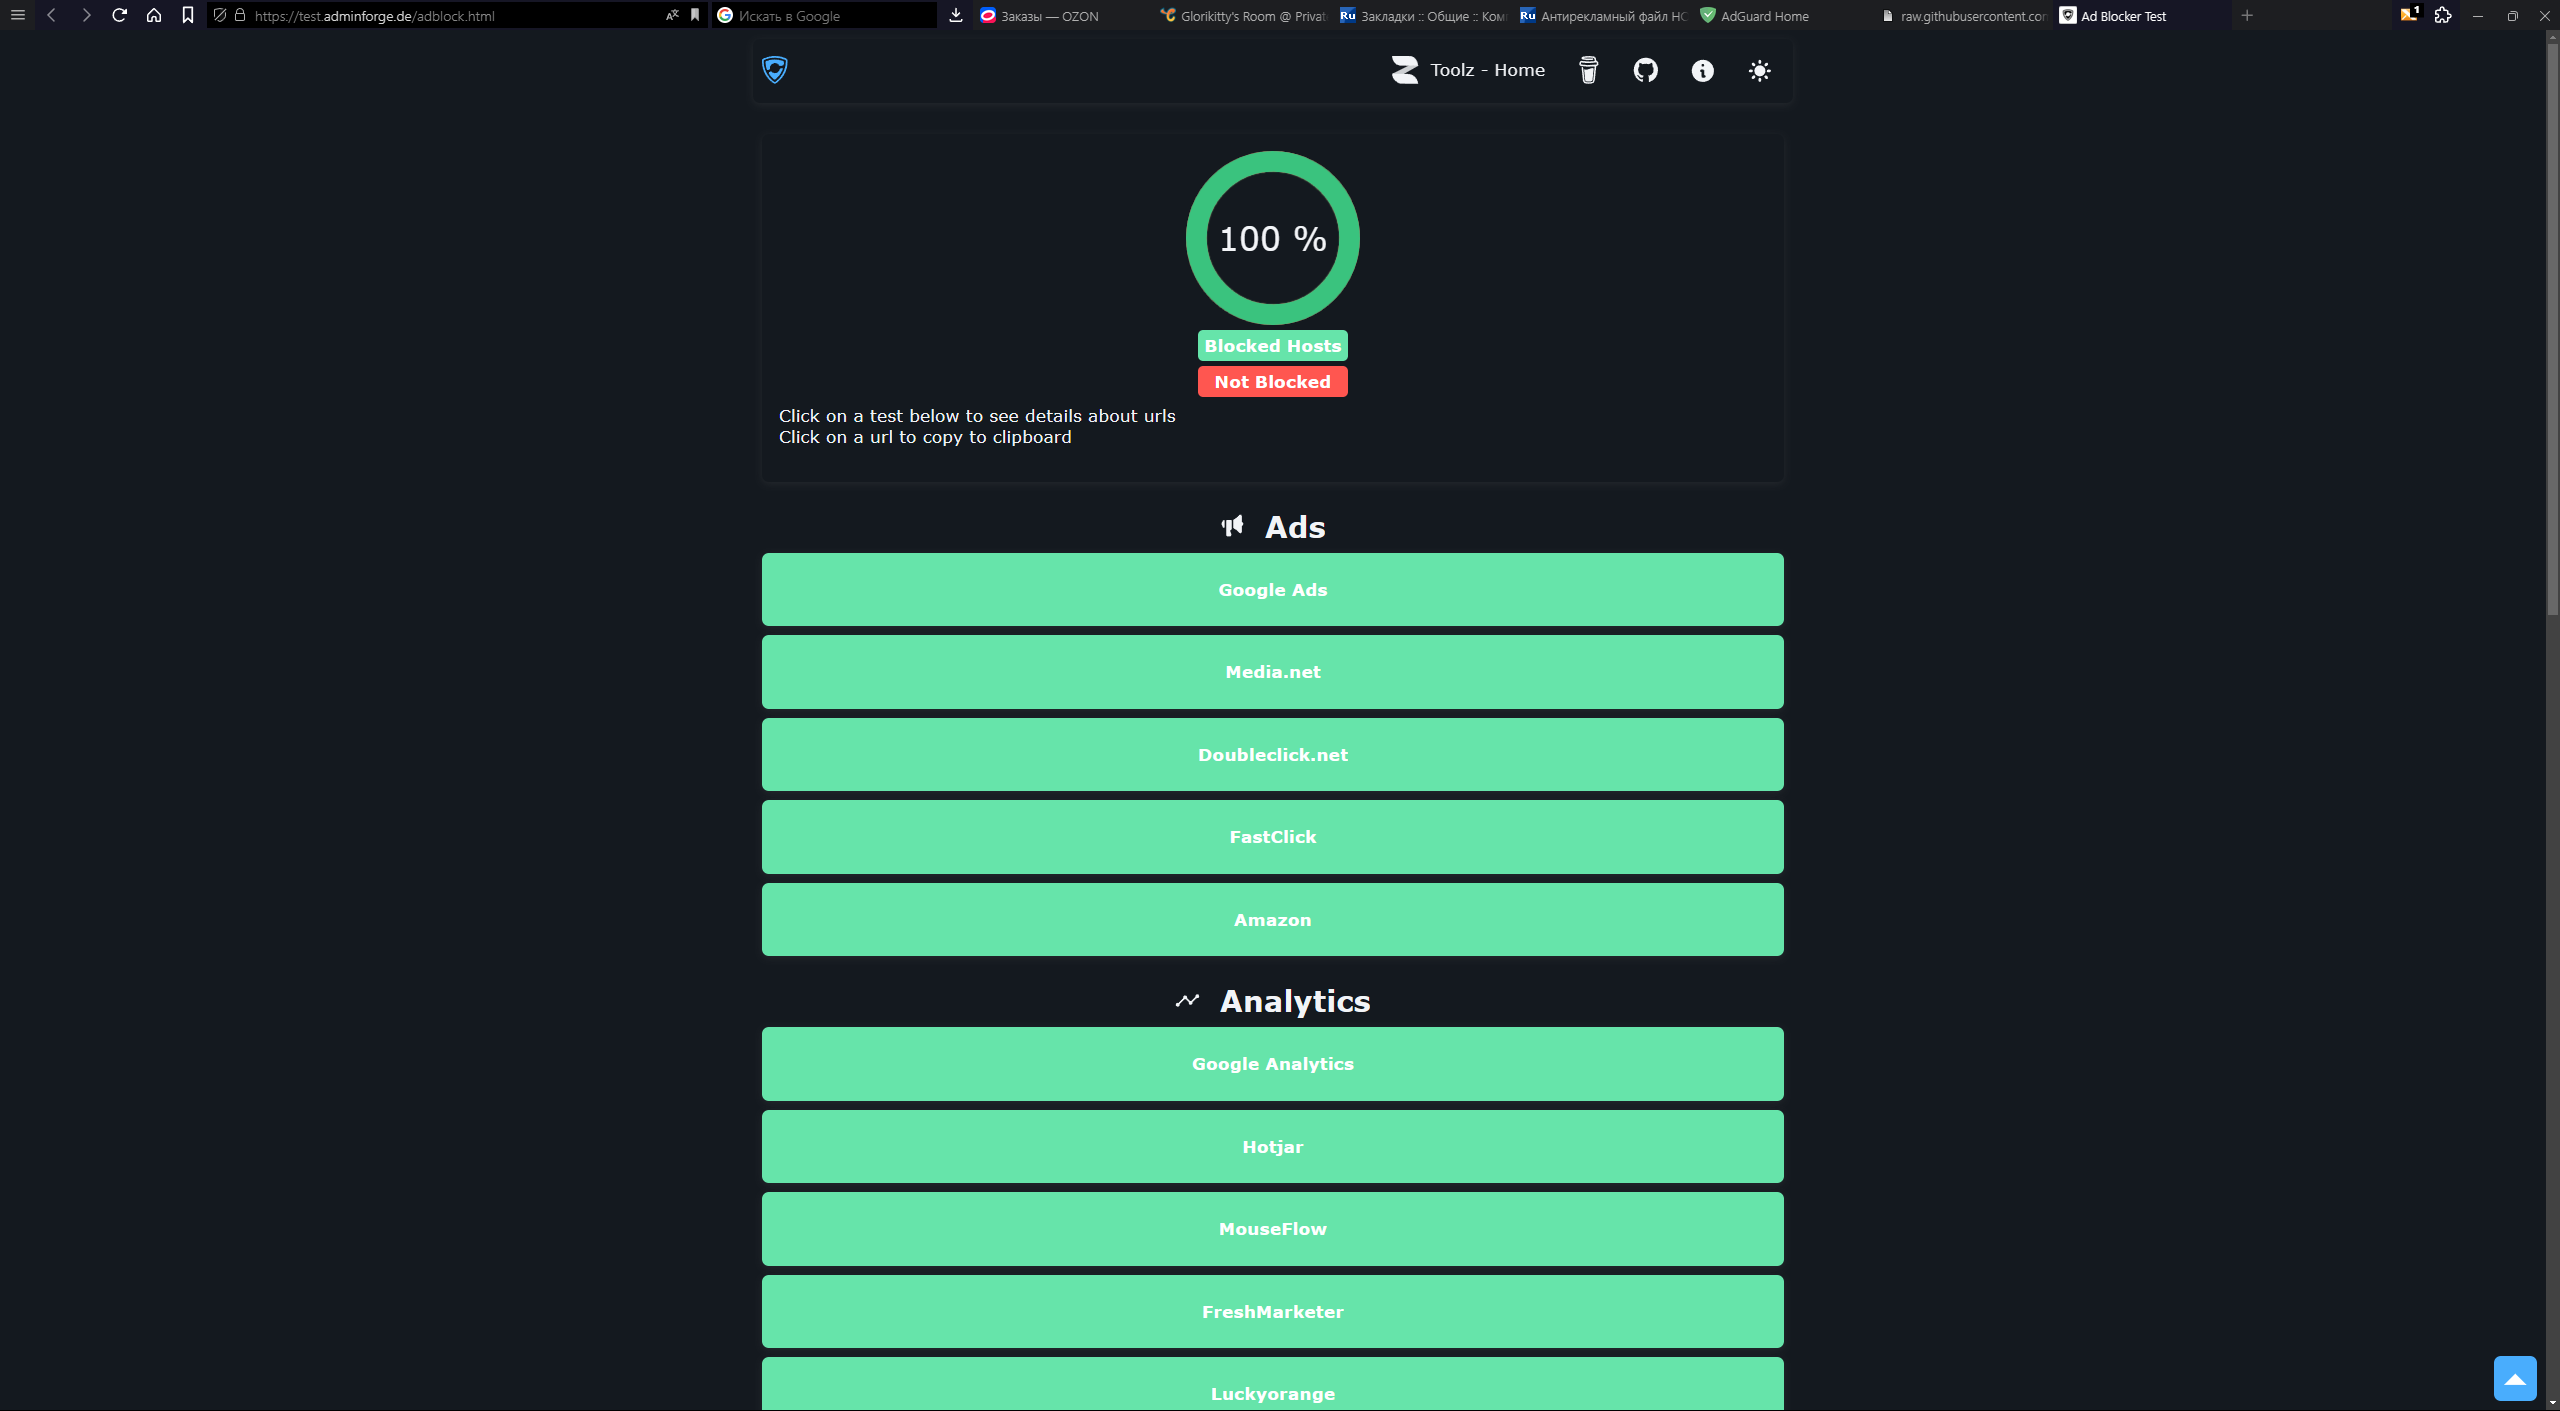The image size is (2560, 1411).
Task: Reload the current page
Action: [x=120, y=15]
